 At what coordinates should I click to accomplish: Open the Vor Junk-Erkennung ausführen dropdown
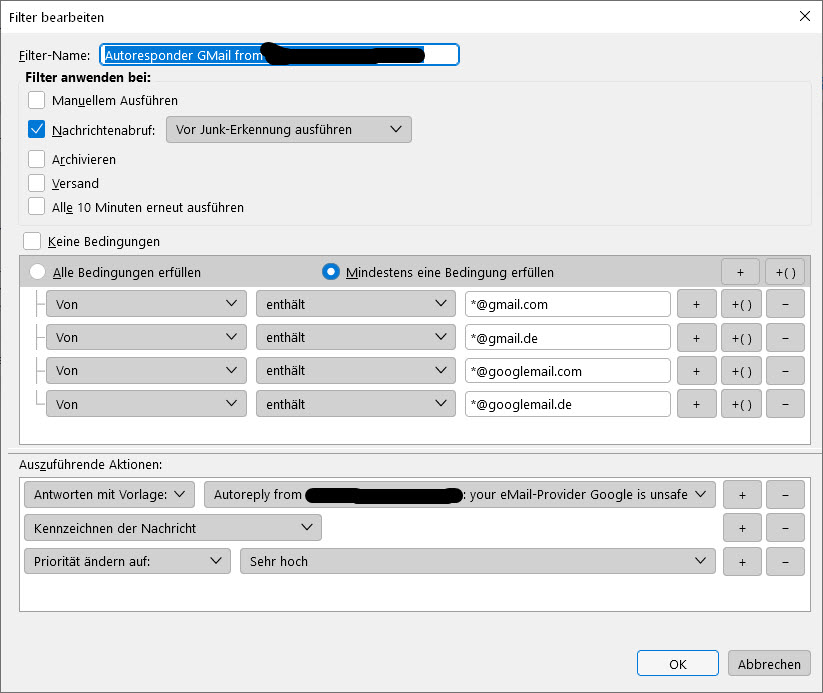[x=288, y=129]
